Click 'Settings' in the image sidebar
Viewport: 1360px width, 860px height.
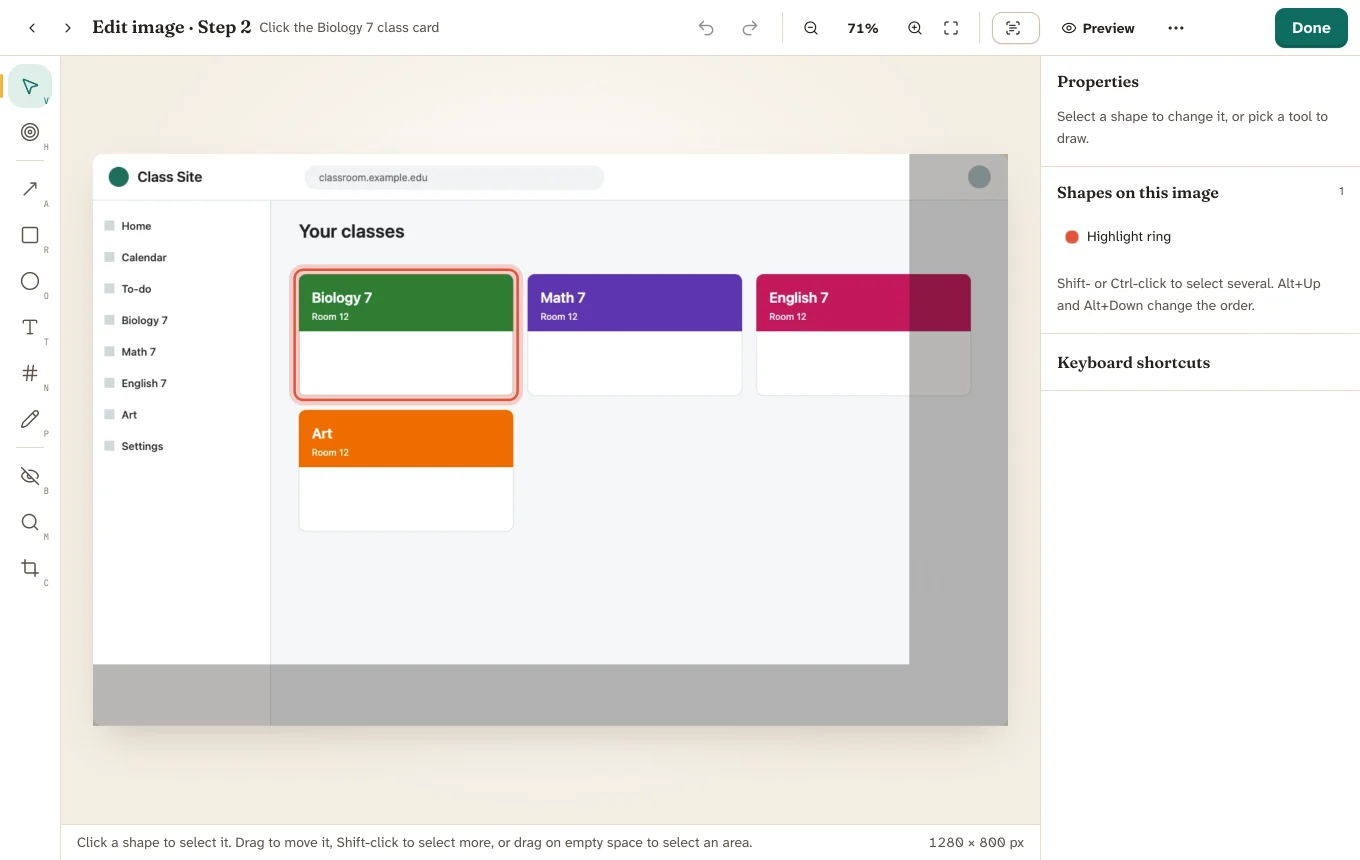click(142, 446)
